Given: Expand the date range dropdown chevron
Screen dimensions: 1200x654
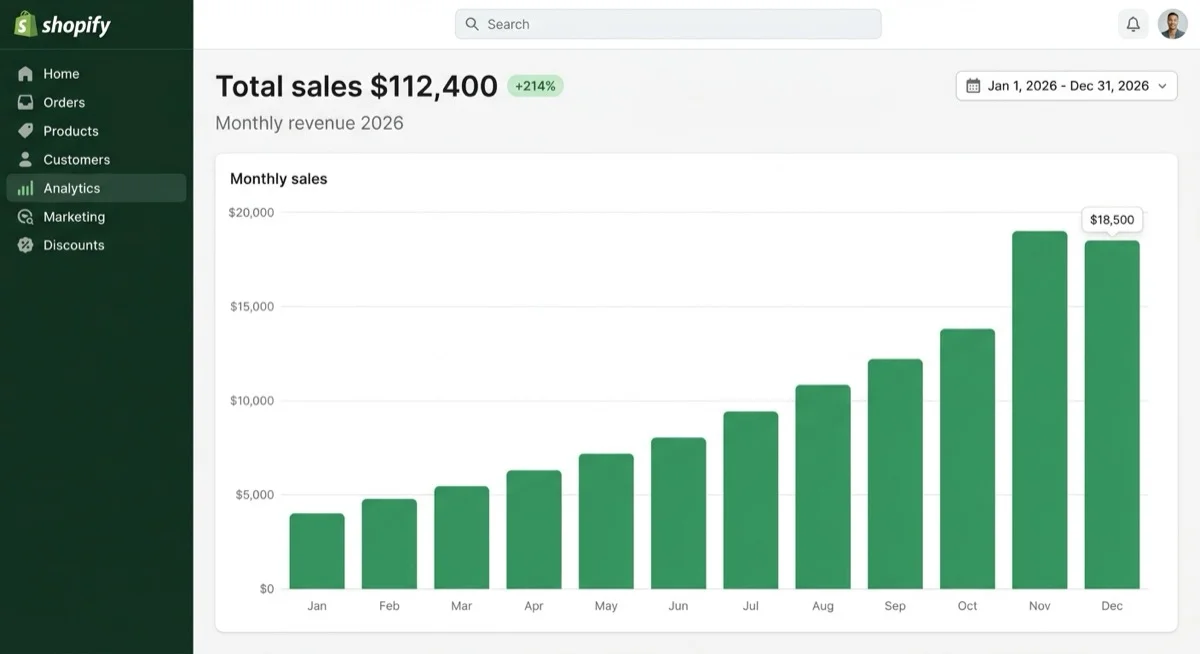Looking at the screenshot, I should pyautogui.click(x=1162, y=86).
